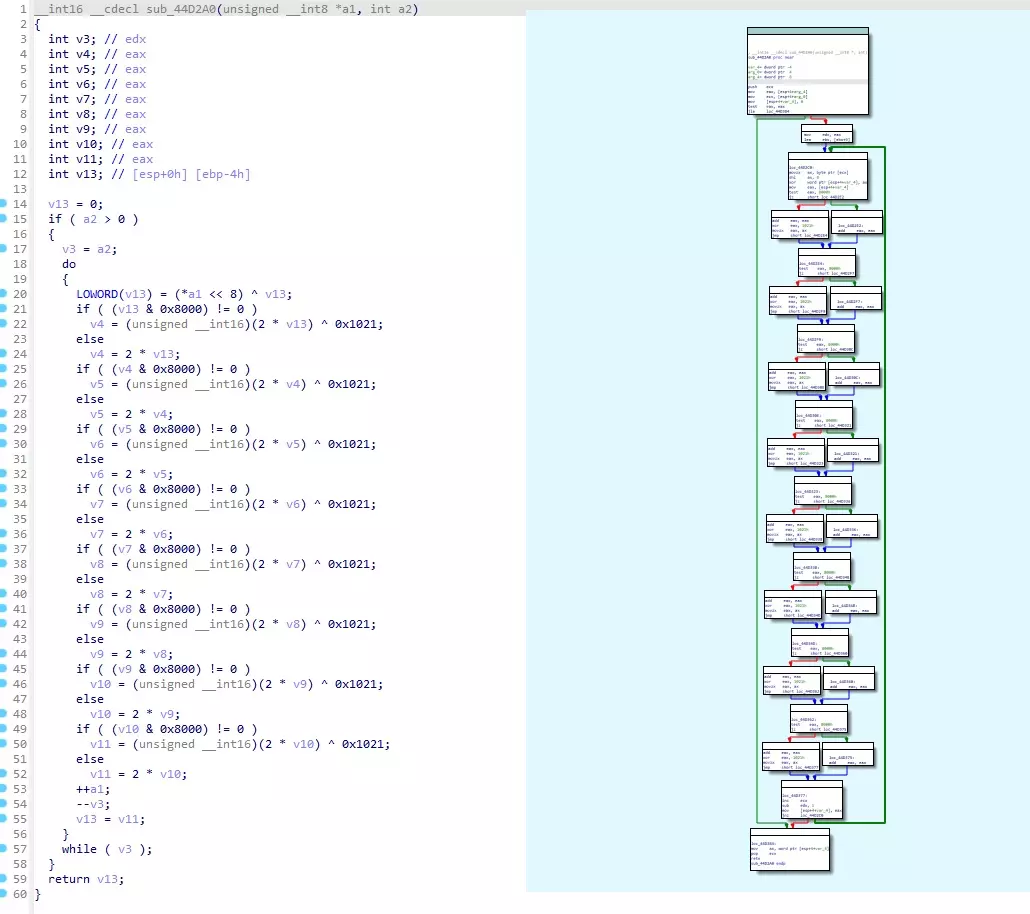Click line number 12 in the gutter
Screen dimensions: 1030x914
[22, 174]
